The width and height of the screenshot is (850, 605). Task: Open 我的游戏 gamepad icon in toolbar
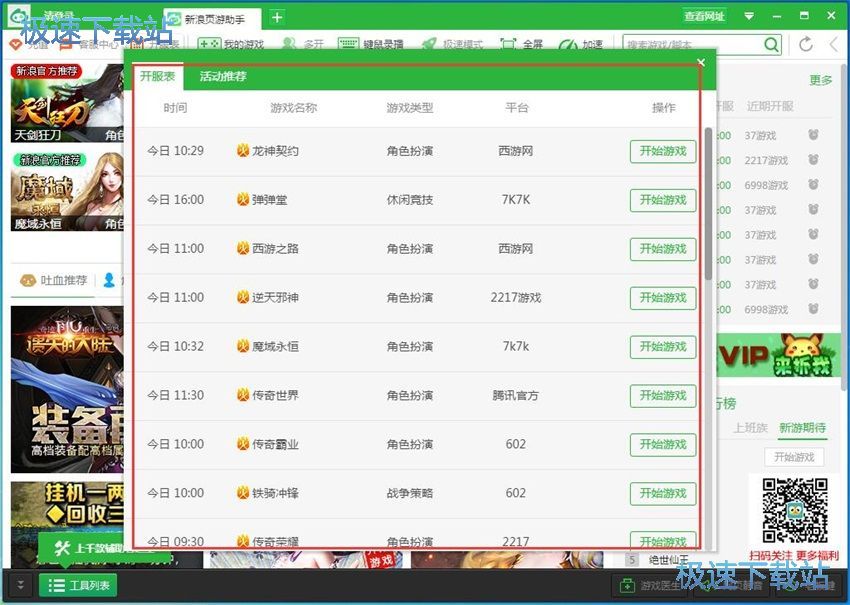click(x=209, y=43)
